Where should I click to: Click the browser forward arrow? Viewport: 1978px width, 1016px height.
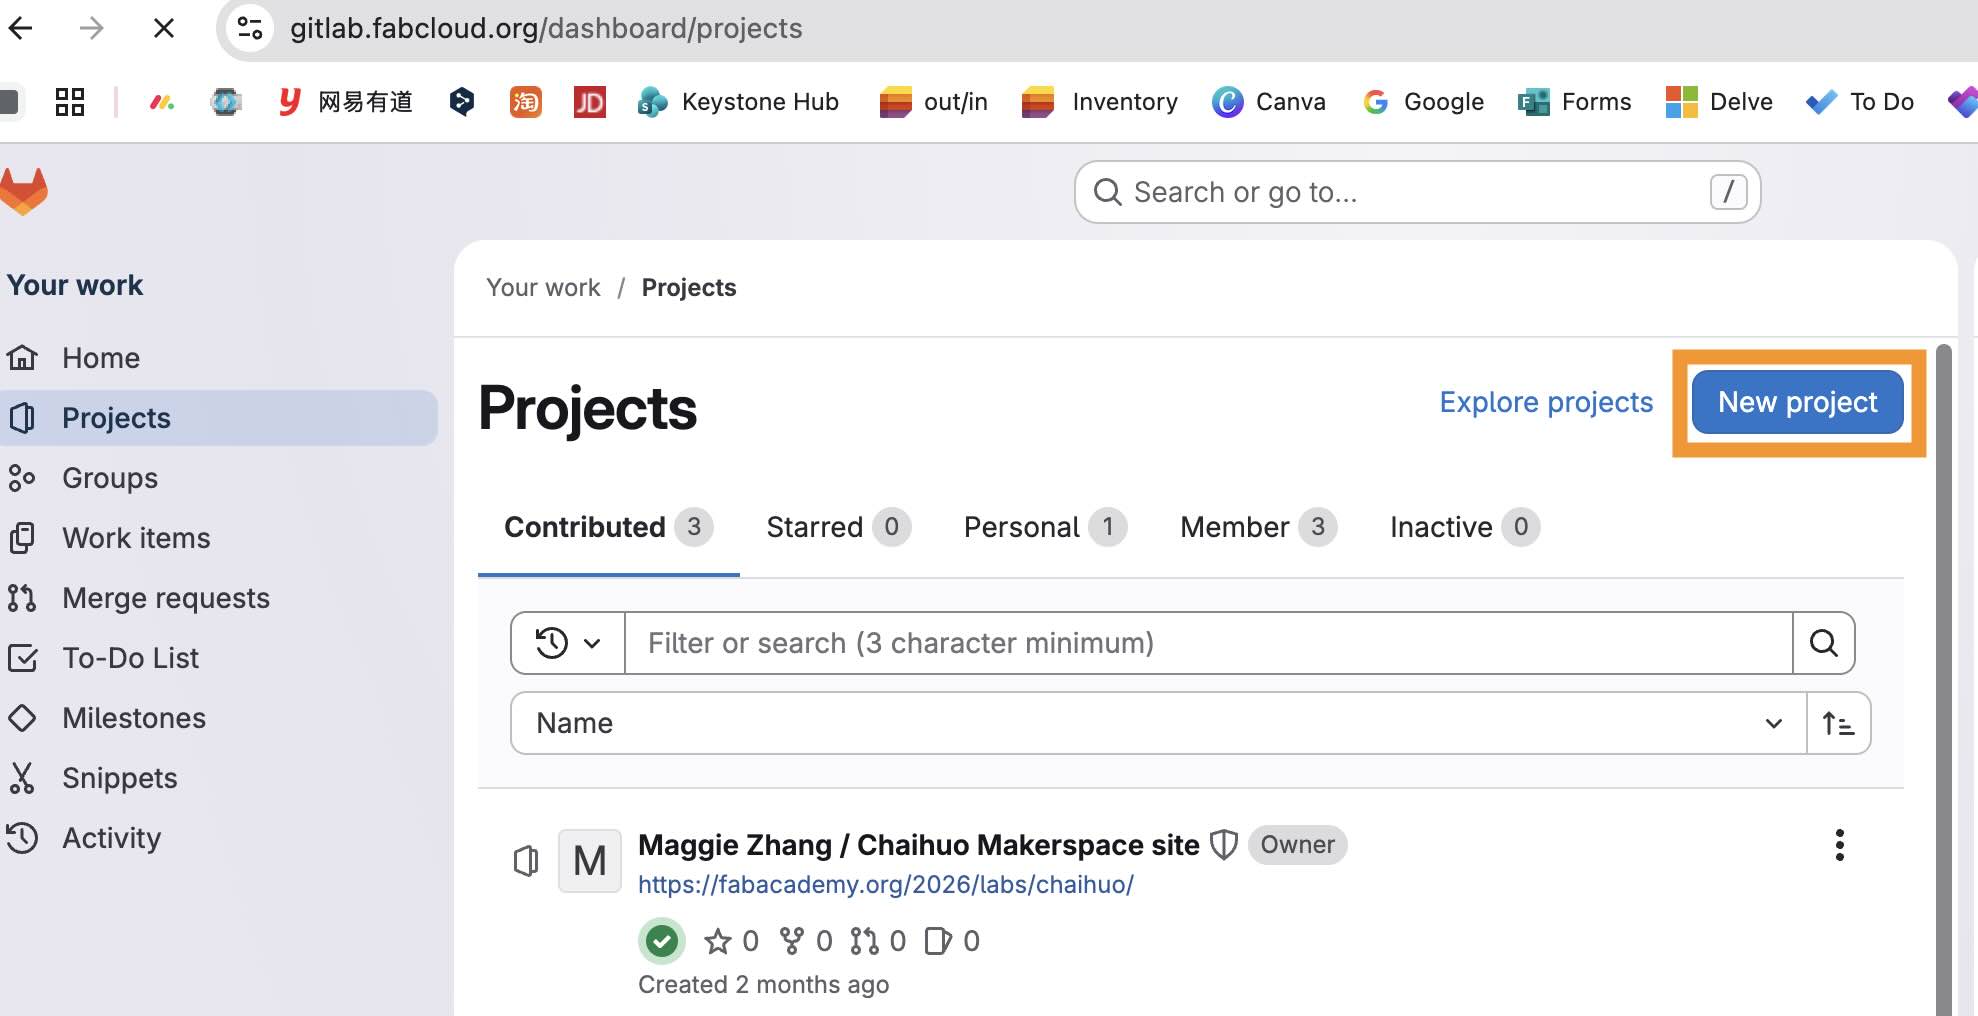click(91, 28)
